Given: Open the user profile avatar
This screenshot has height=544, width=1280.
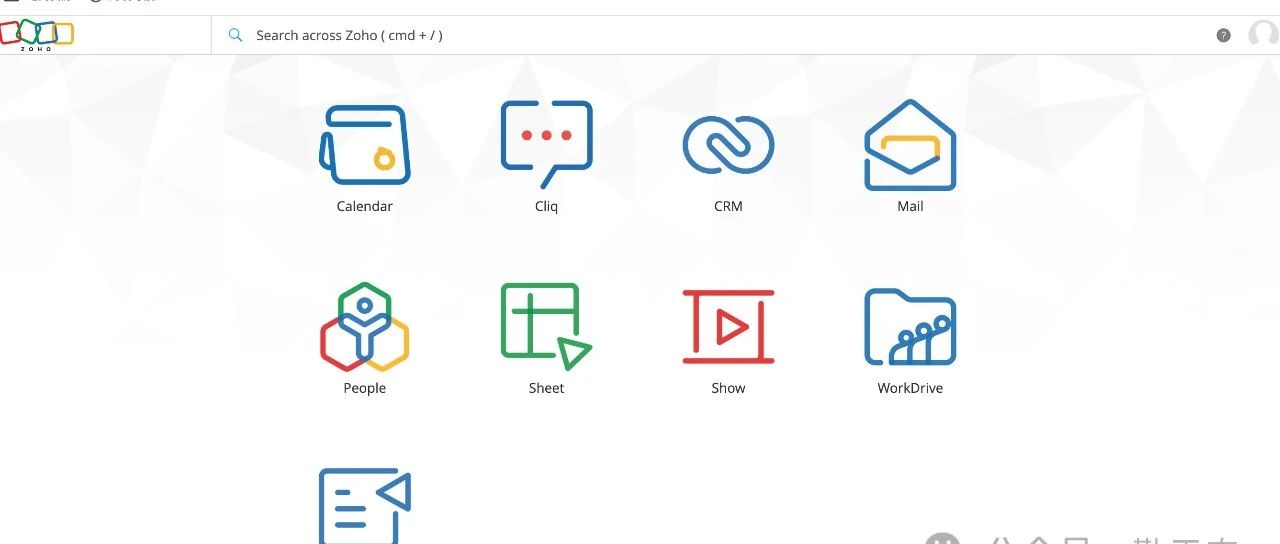Looking at the screenshot, I should (x=1263, y=35).
